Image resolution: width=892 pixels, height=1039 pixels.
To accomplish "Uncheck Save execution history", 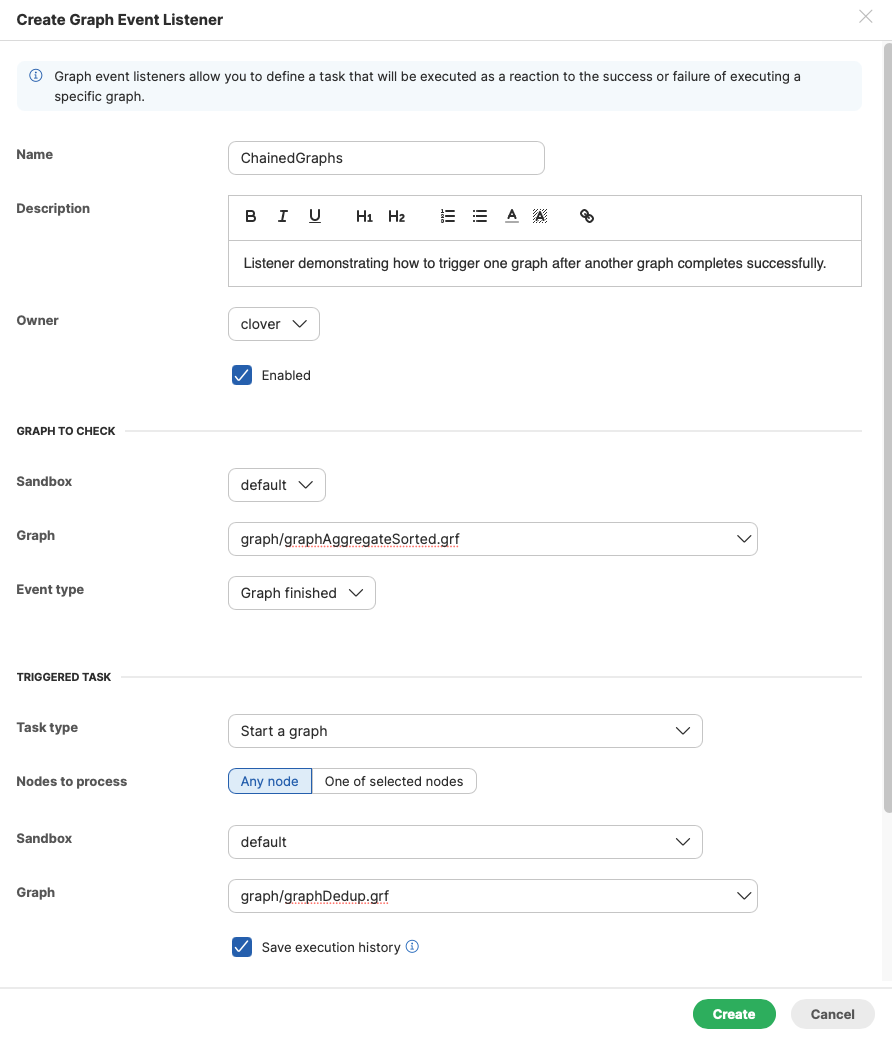I will [241, 947].
